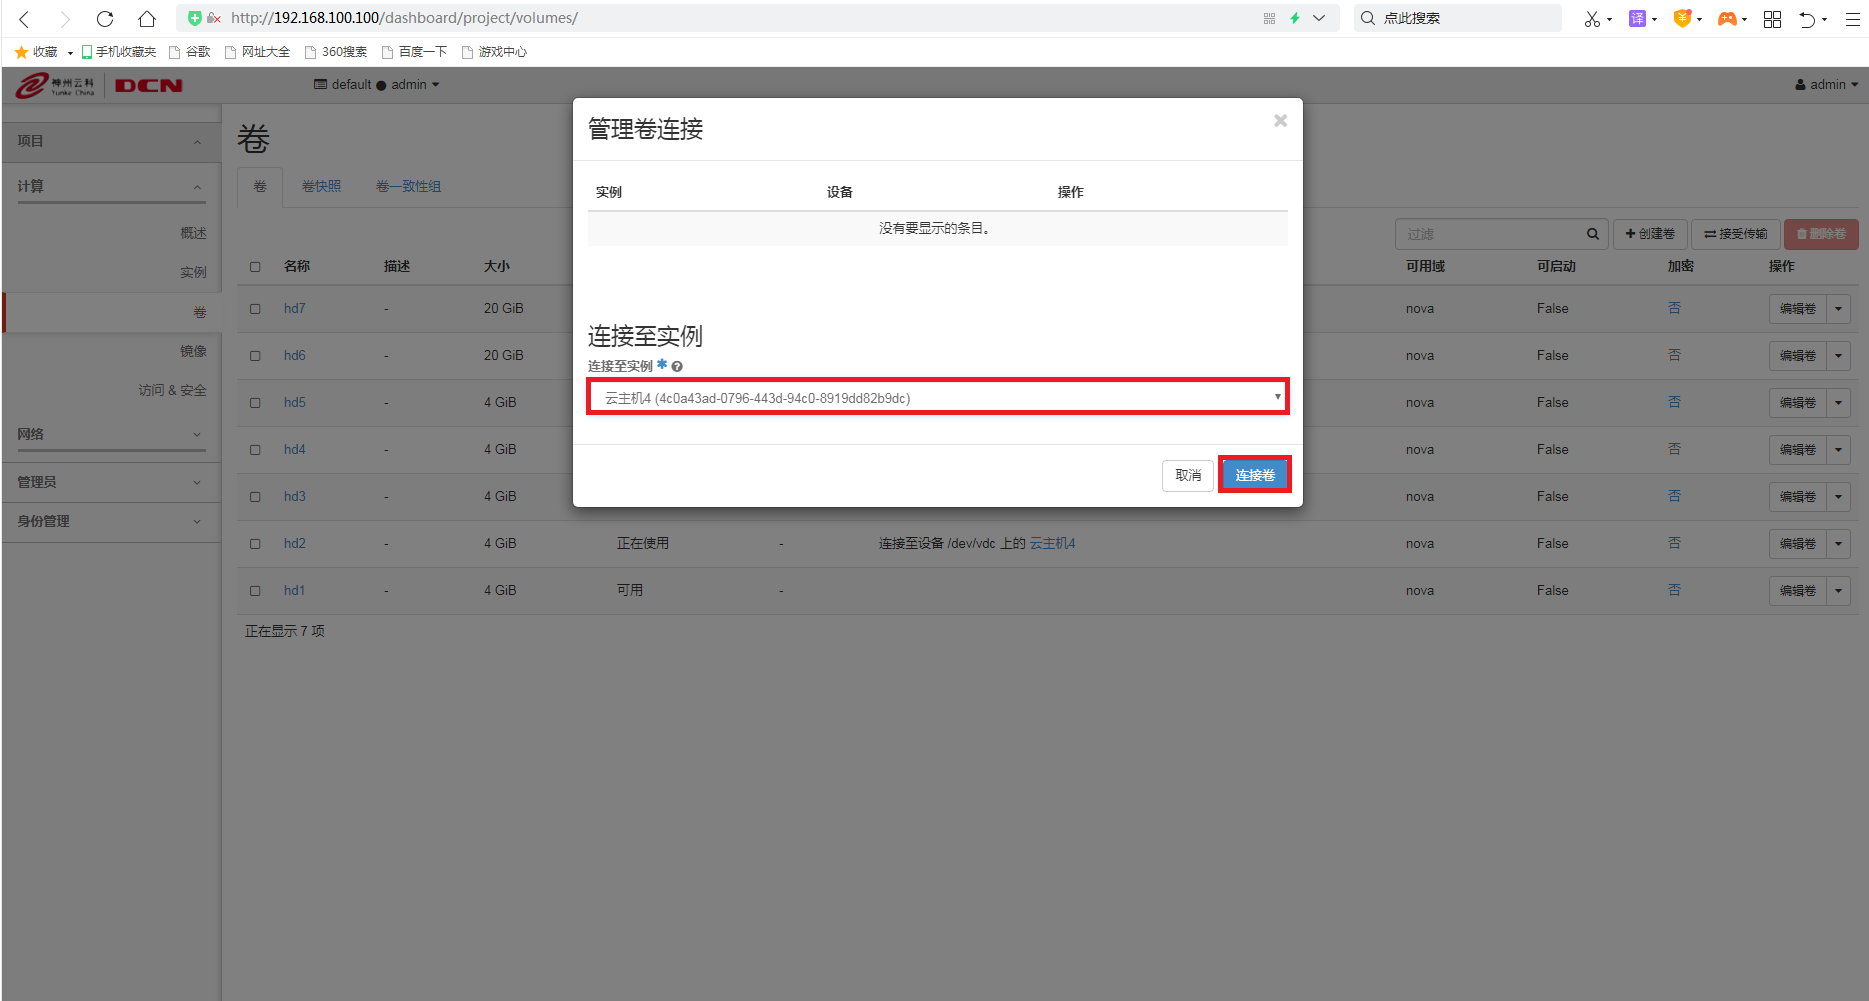Refresh the page with the reload icon

104,18
